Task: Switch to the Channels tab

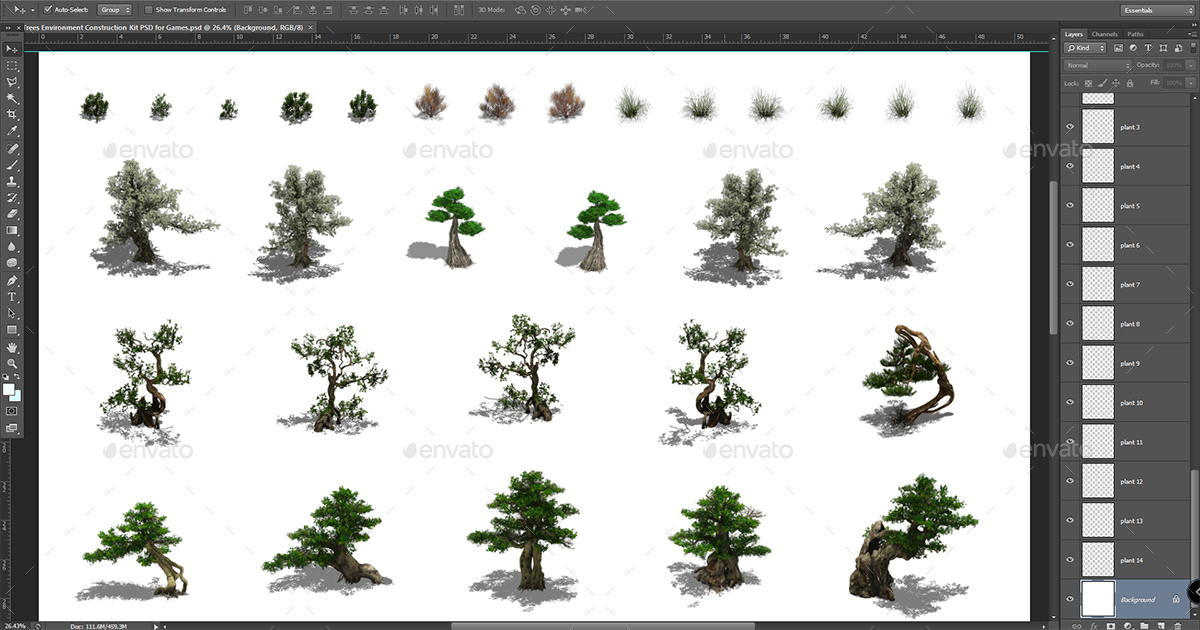Action: coord(1104,33)
